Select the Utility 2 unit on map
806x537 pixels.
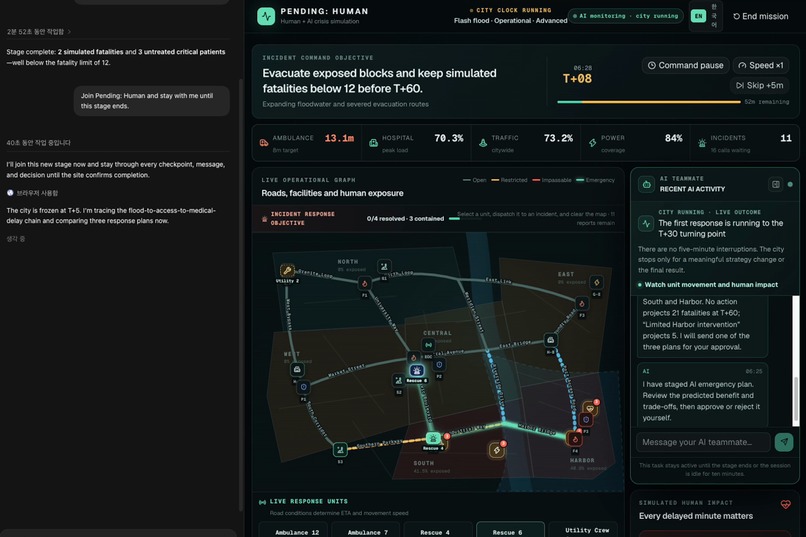287,270
